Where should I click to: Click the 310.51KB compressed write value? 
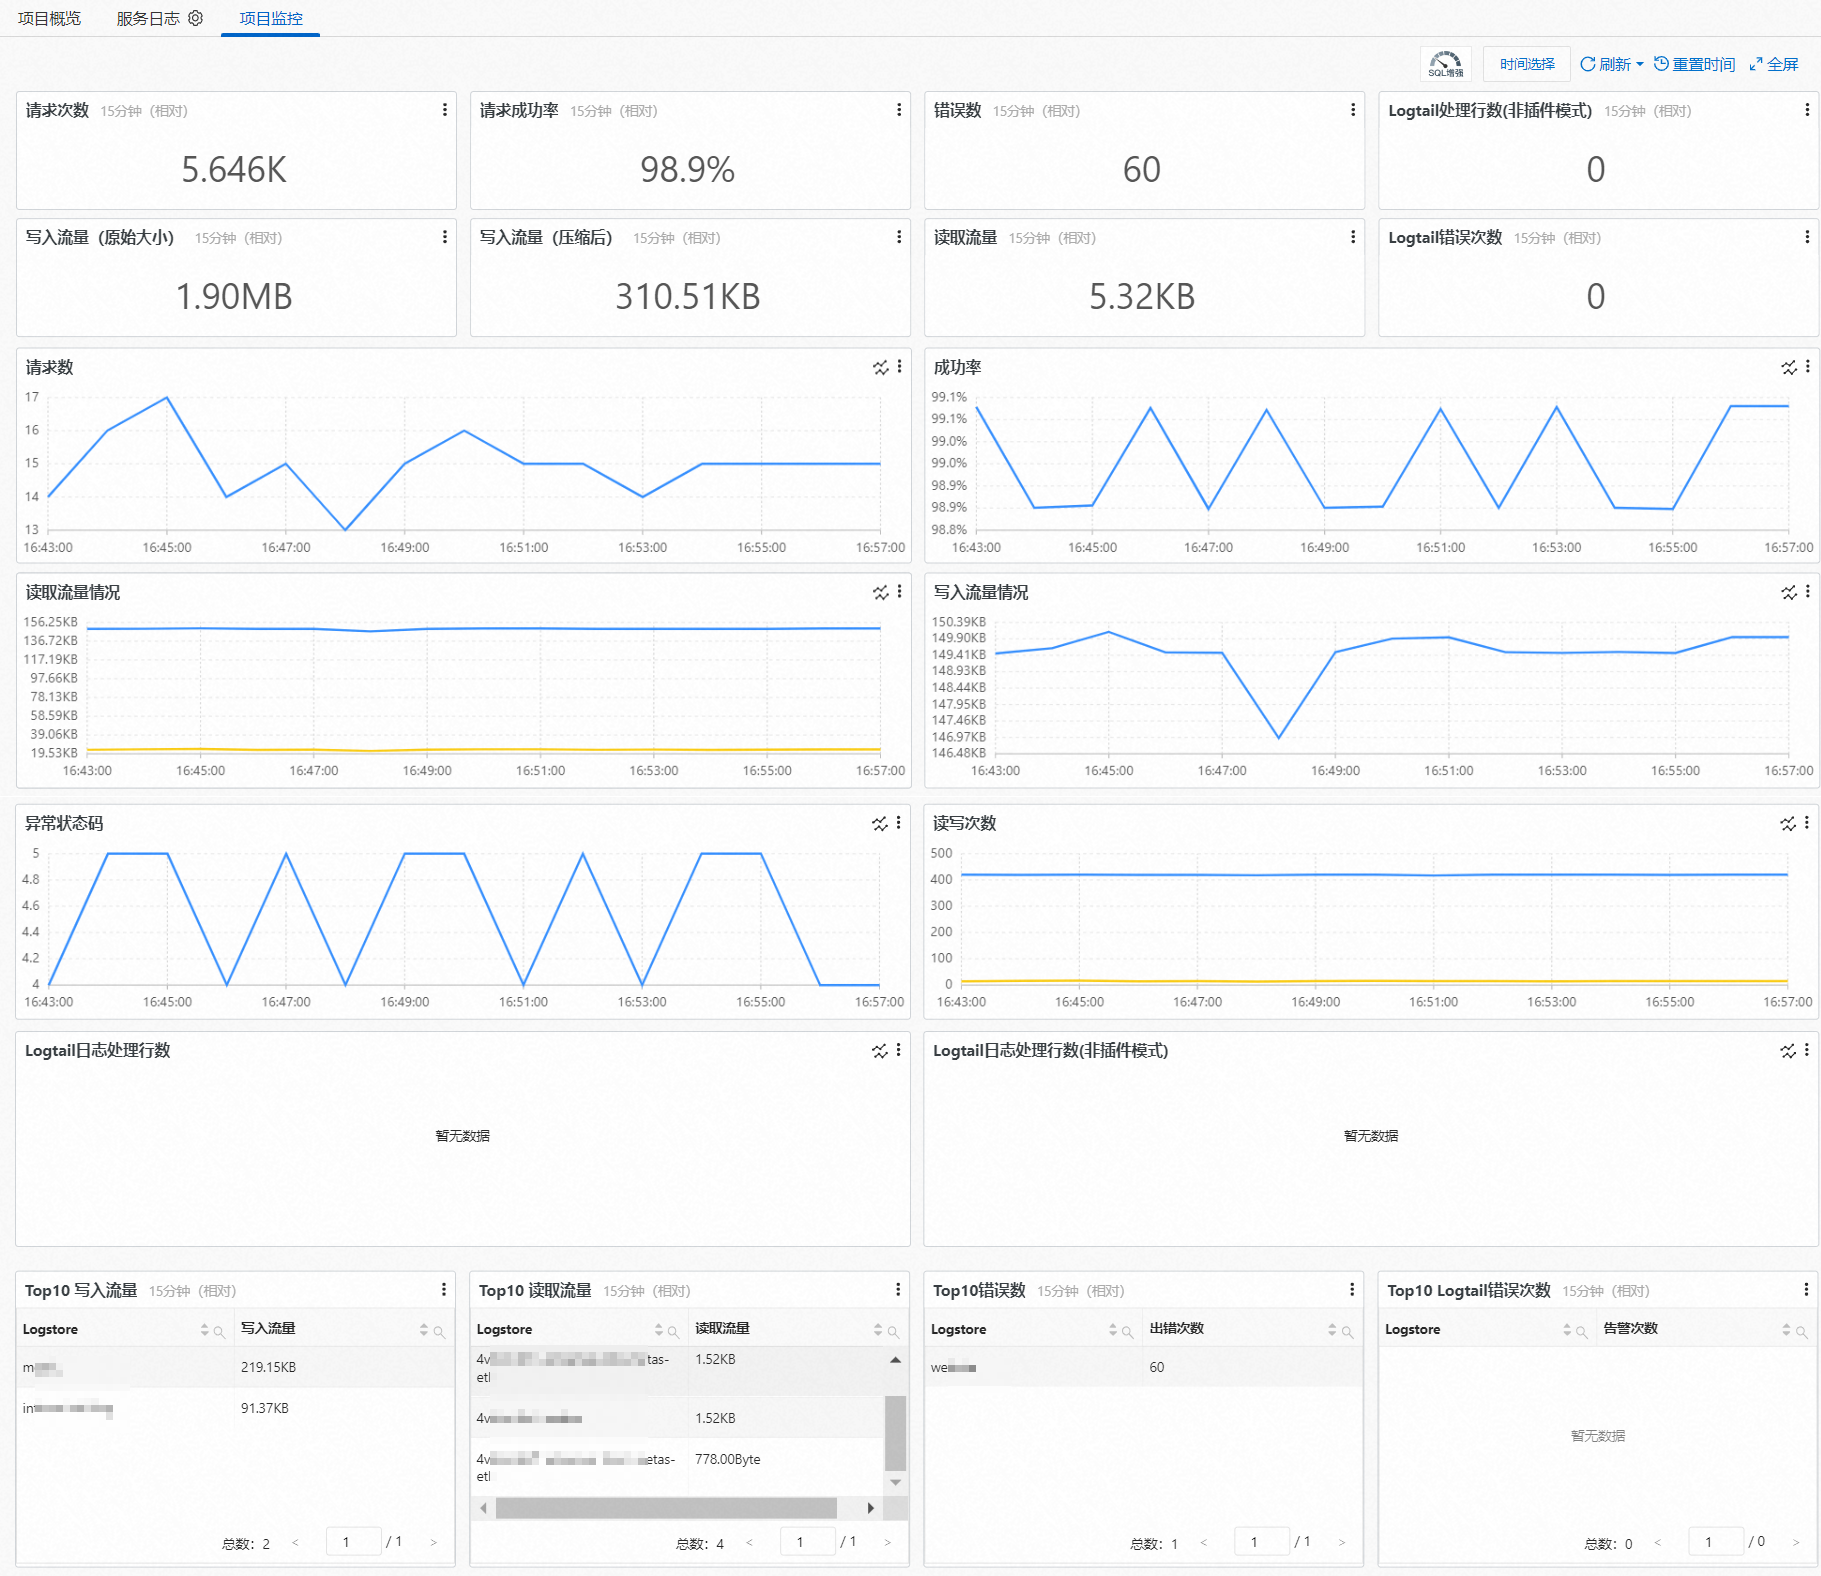pos(688,297)
